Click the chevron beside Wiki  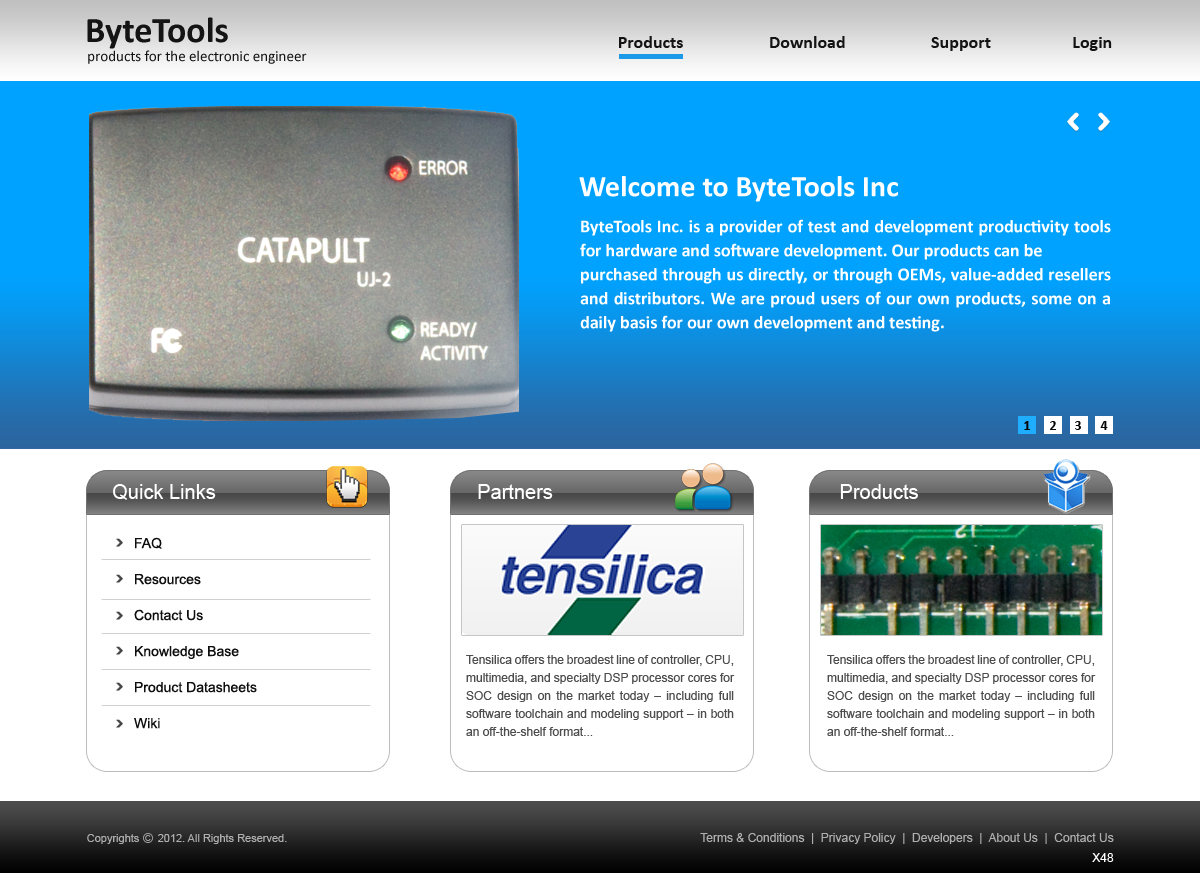[120, 723]
